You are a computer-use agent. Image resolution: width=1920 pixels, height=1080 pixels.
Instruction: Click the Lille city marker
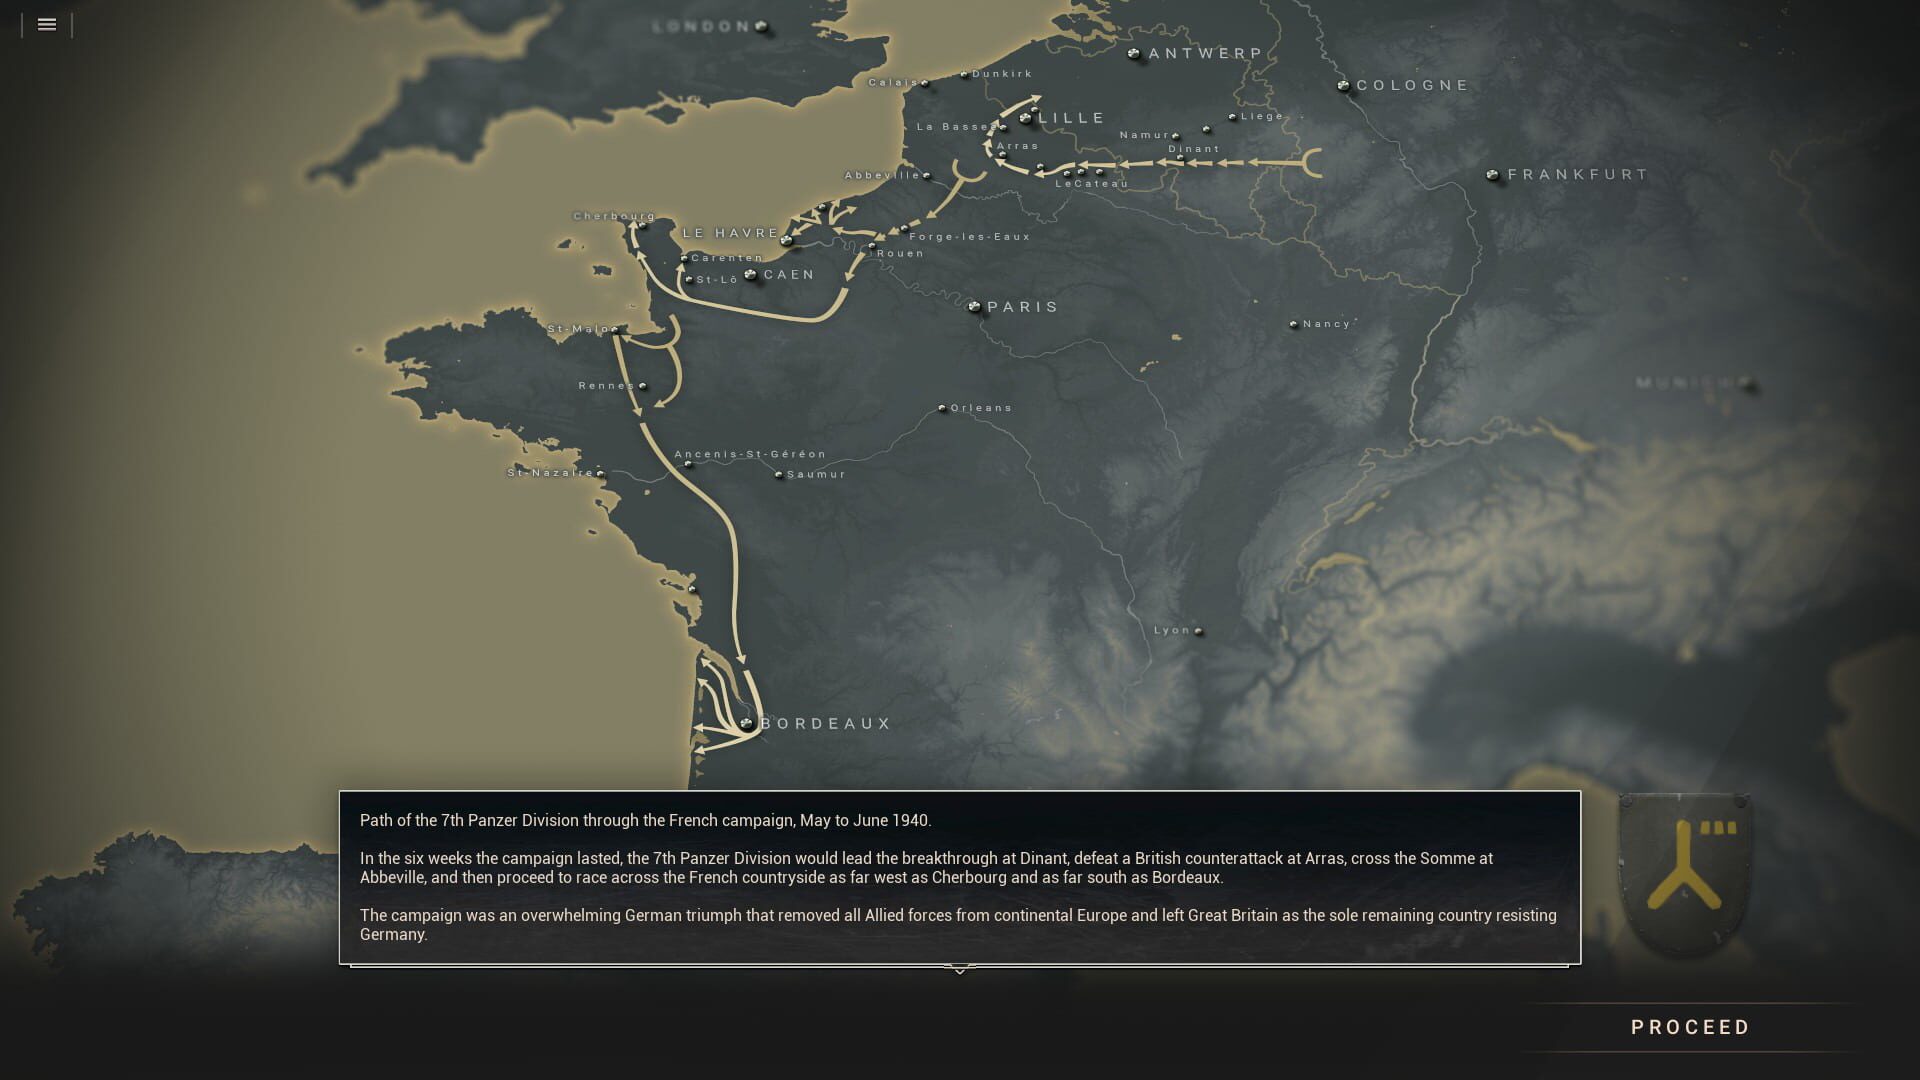click(1024, 117)
